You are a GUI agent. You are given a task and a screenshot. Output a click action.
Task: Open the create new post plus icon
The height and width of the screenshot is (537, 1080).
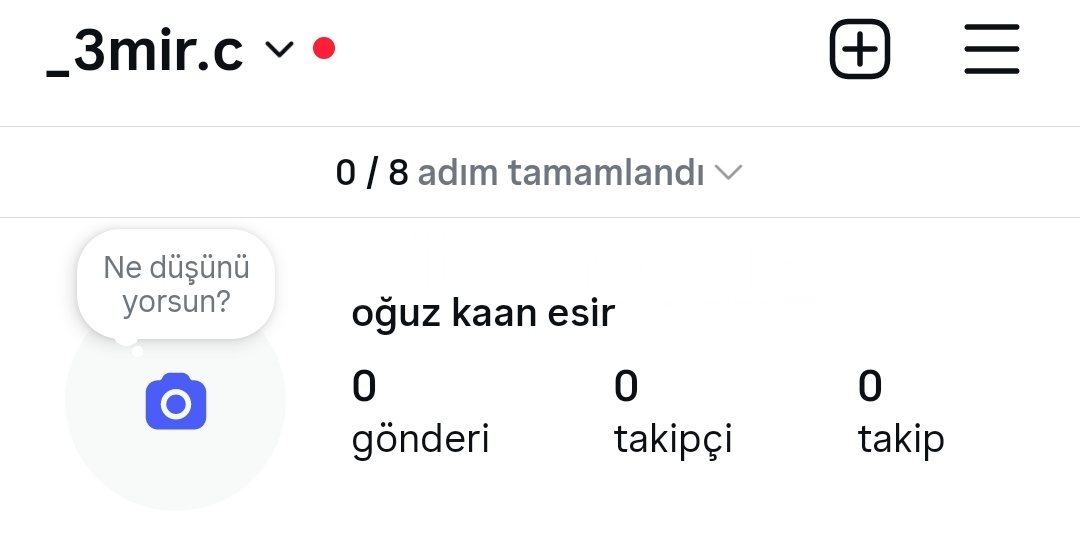click(x=859, y=48)
